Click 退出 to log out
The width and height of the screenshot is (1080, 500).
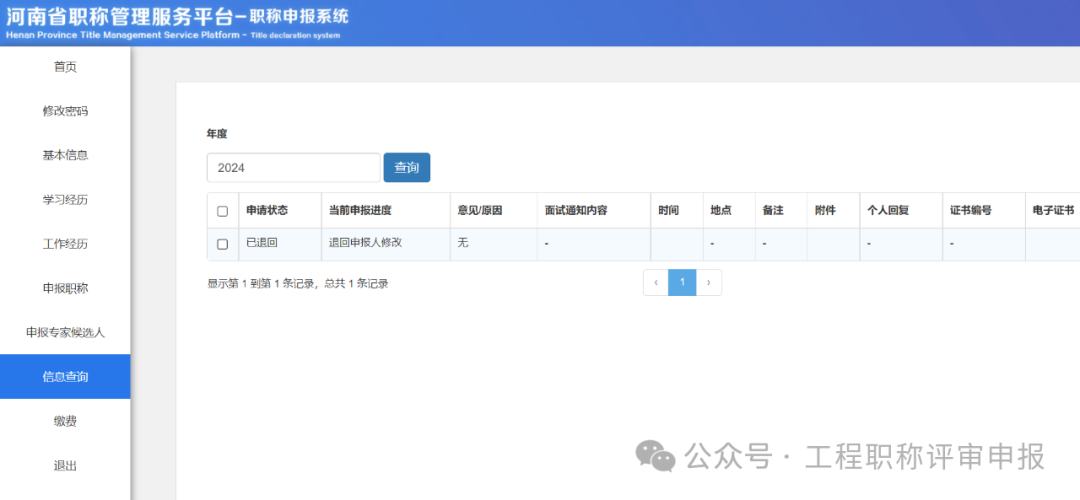click(x=65, y=466)
